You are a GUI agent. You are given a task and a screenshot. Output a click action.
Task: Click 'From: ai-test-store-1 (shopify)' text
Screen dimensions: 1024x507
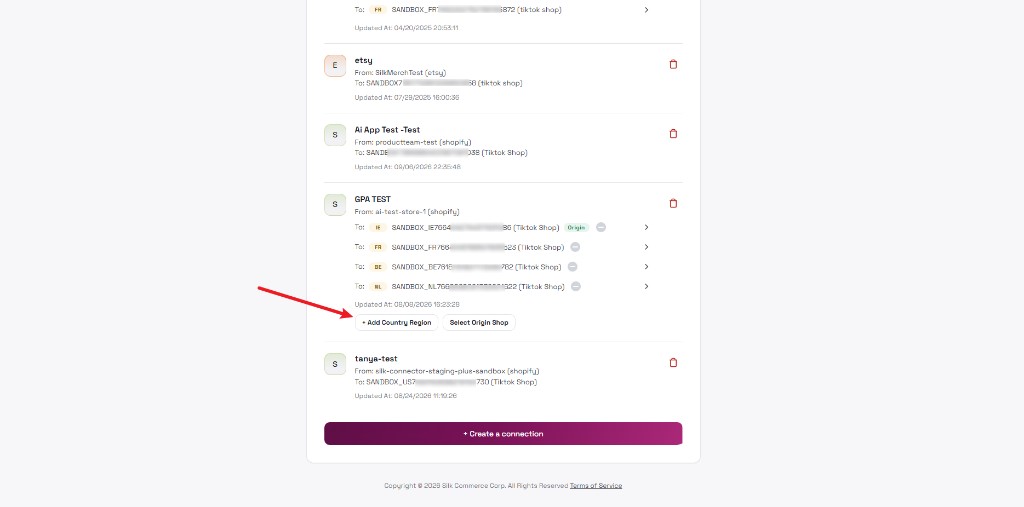click(x=407, y=212)
